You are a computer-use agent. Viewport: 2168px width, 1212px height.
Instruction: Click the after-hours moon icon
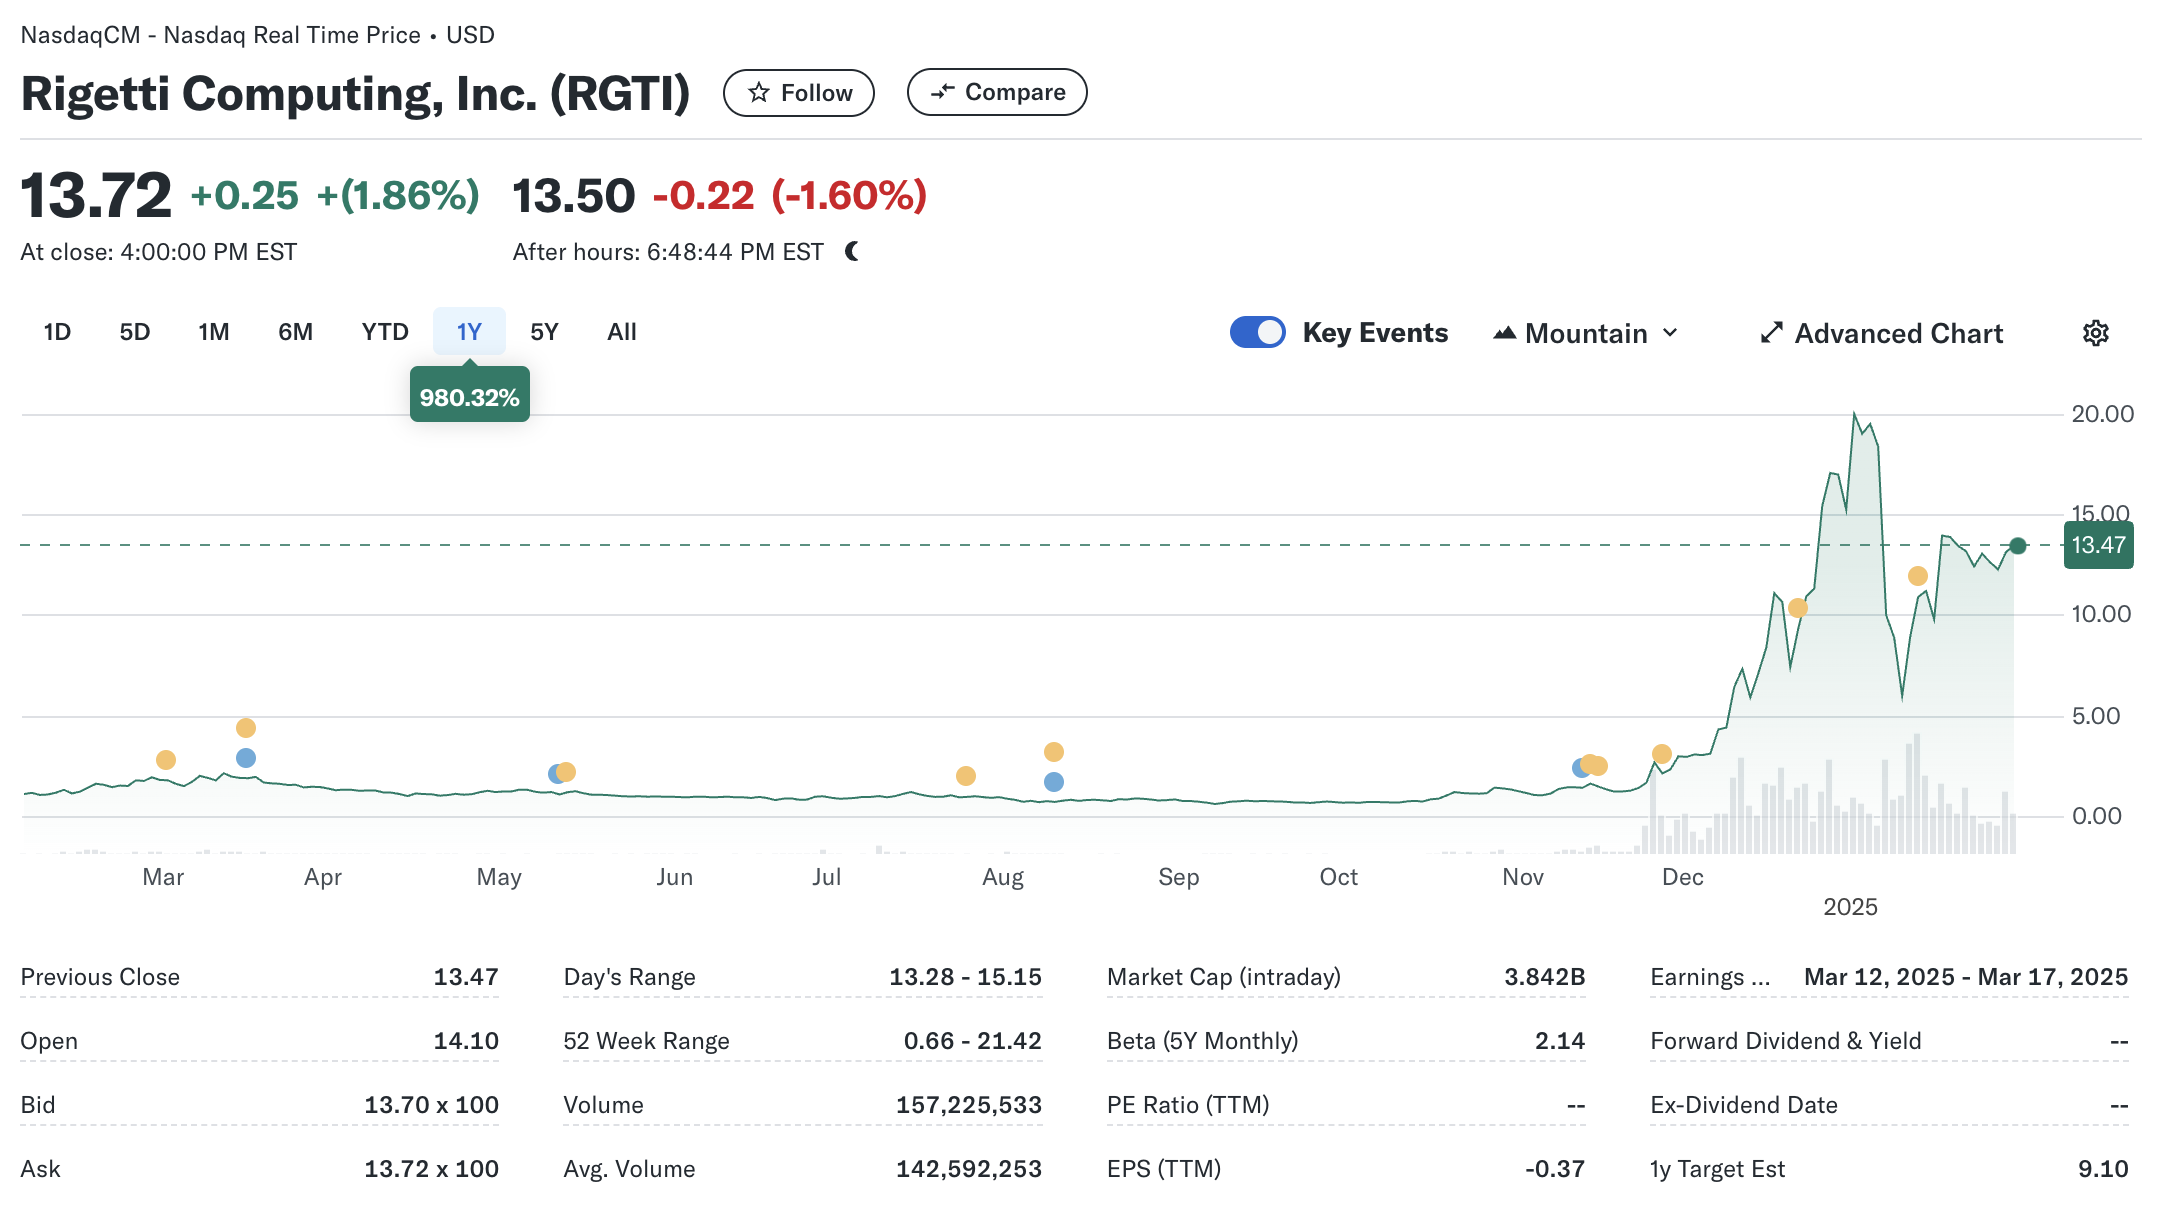(x=852, y=252)
